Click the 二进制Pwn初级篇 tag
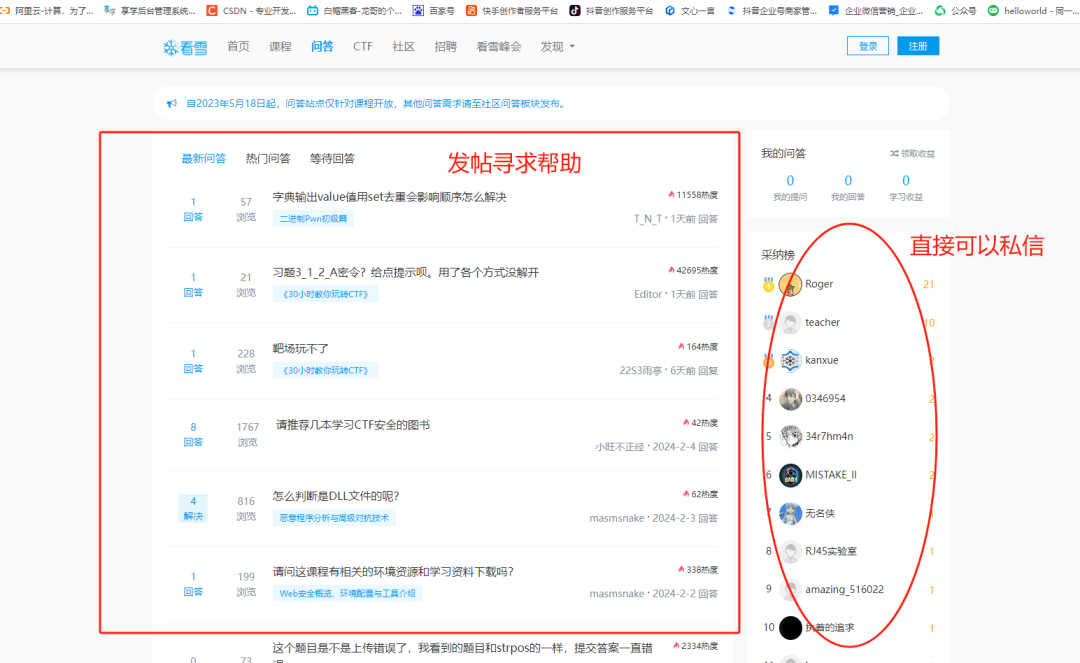 coord(313,219)
